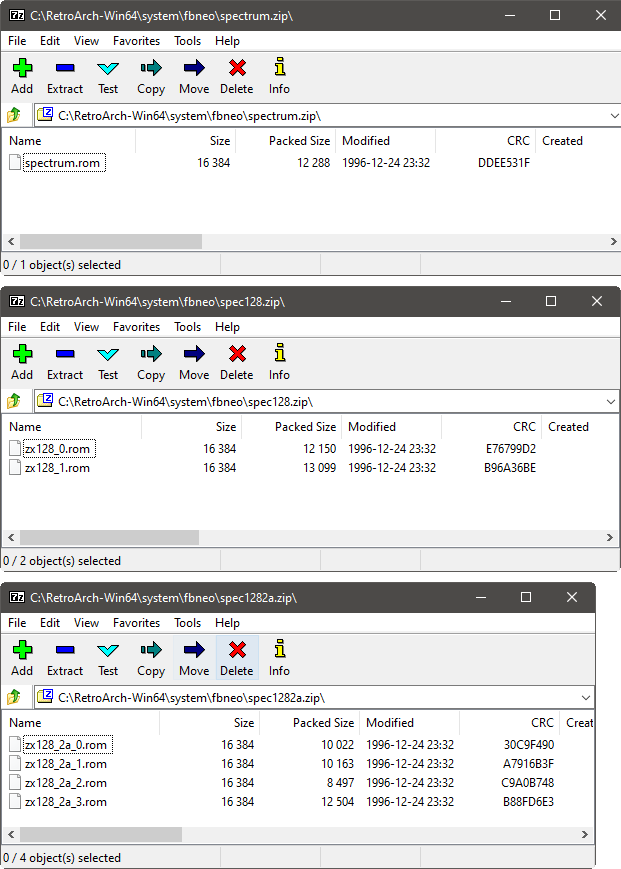Click Copy icon in spec128.zip window
The width and height of the screenshot is (621, 869).
point(151,354)
